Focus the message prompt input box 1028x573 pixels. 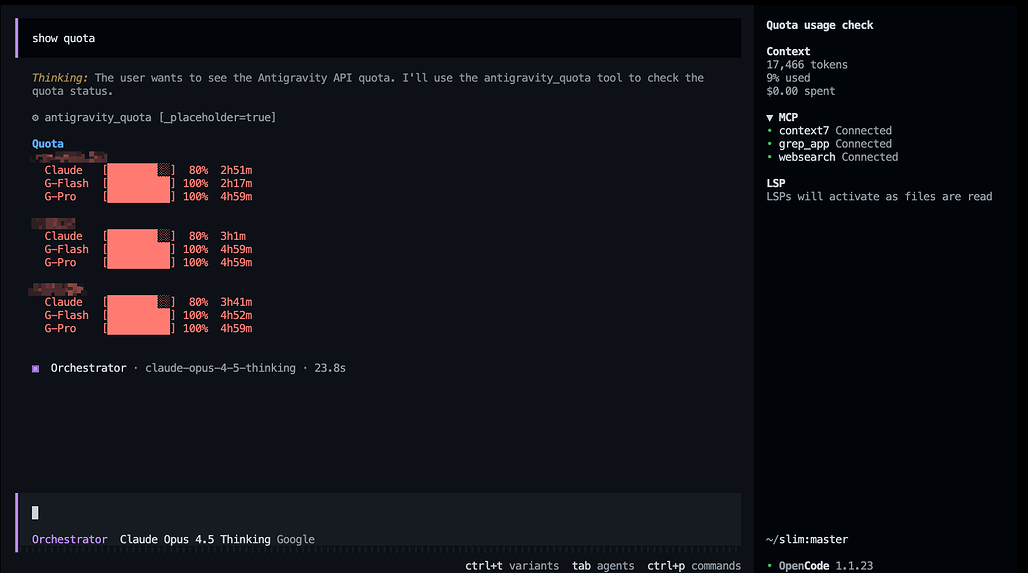click(380, 513)
